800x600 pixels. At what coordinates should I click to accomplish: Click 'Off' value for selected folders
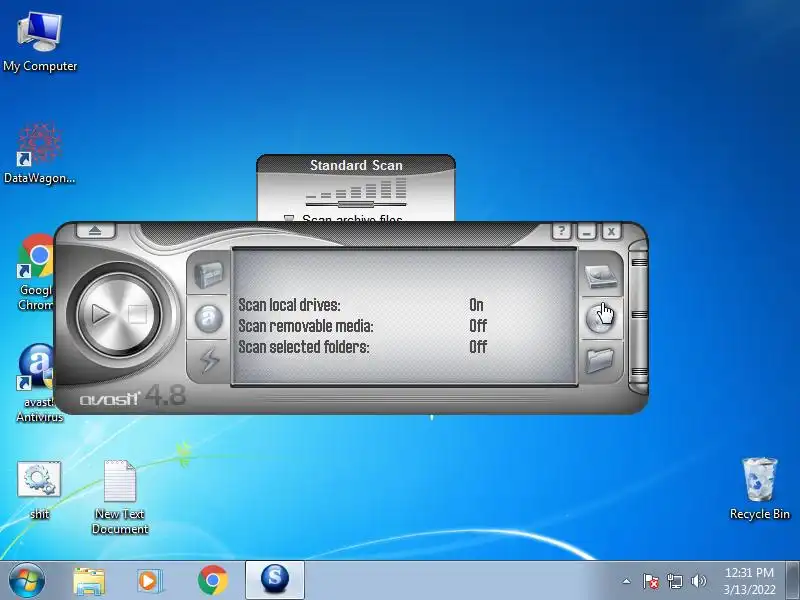[x=478, y=347]
